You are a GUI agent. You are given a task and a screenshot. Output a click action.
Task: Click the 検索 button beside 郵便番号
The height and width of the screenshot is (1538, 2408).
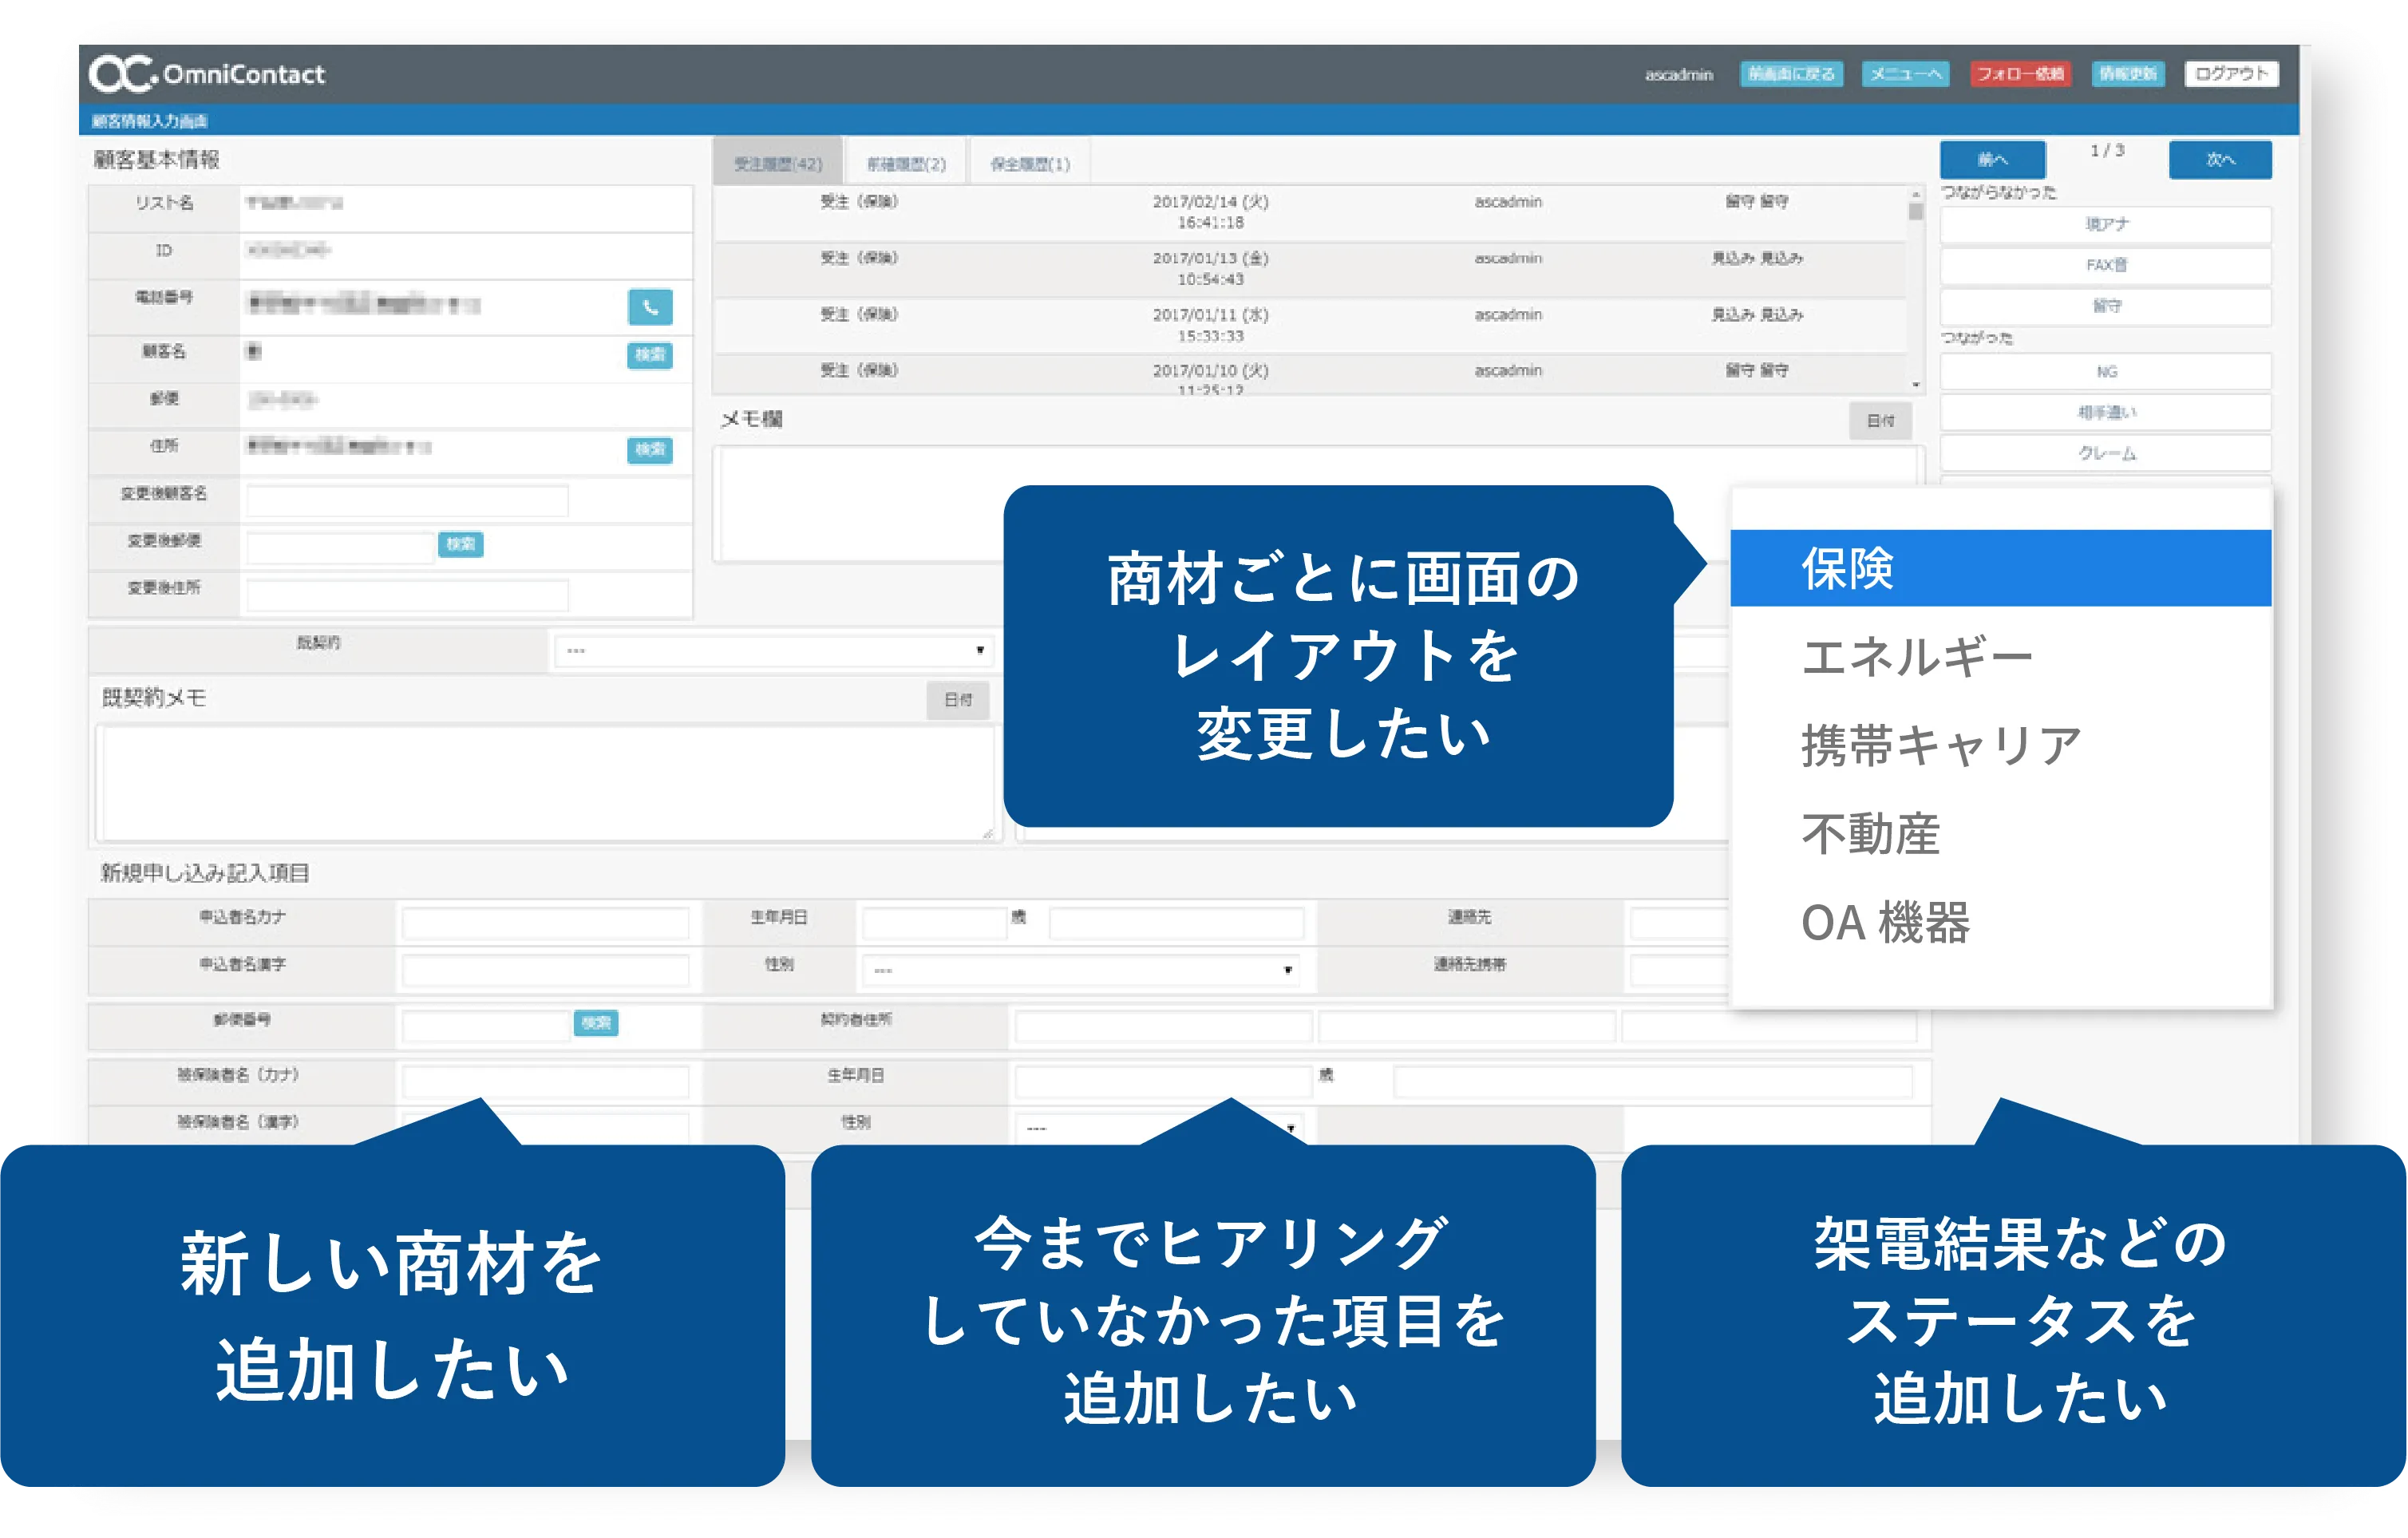pyautogui.click(x=596, y=1023)
